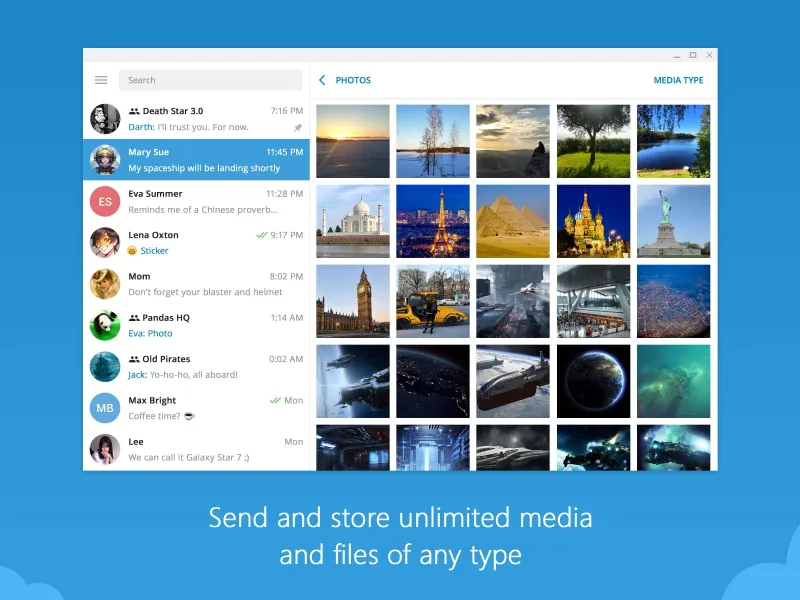Click the 'Sticker' link text
The width and height of the screenshot is (800, 600).
[154, 251]
